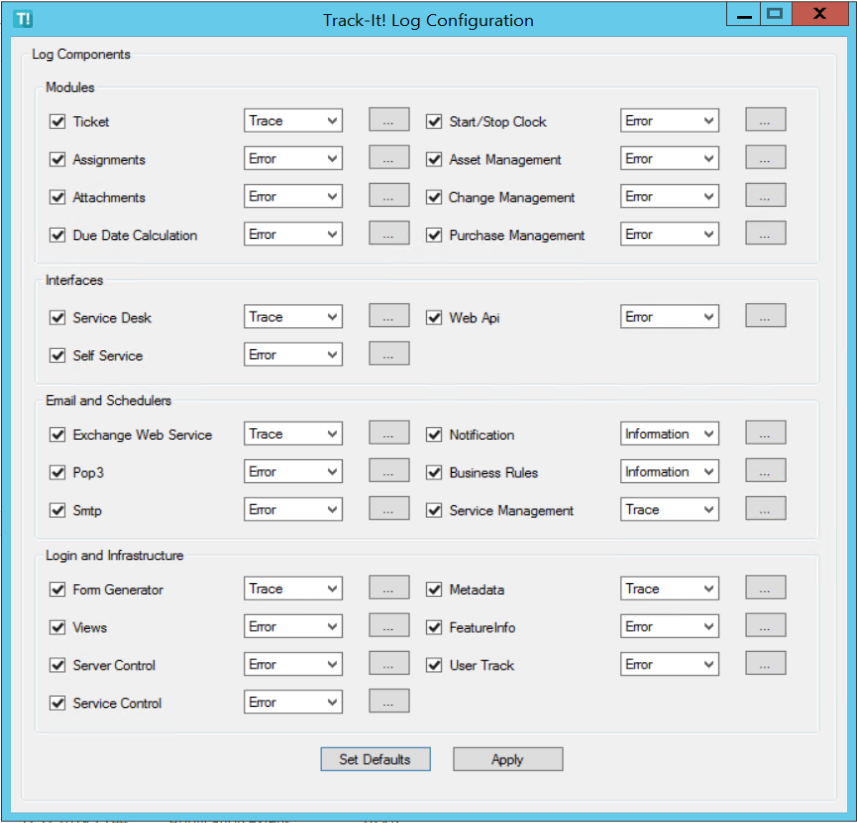Image resolution: width=857 pixels, height=823 pixels.
Task: Close the Track-It! Log Configuration window
Action: tap(819, 14)
